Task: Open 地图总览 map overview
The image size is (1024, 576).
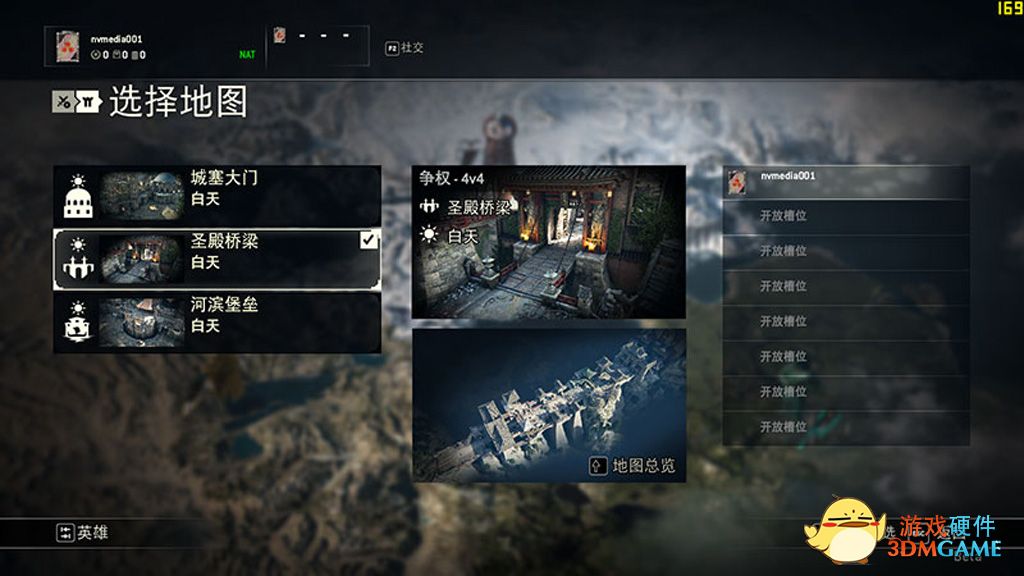Action: click(x=632, y=466)
